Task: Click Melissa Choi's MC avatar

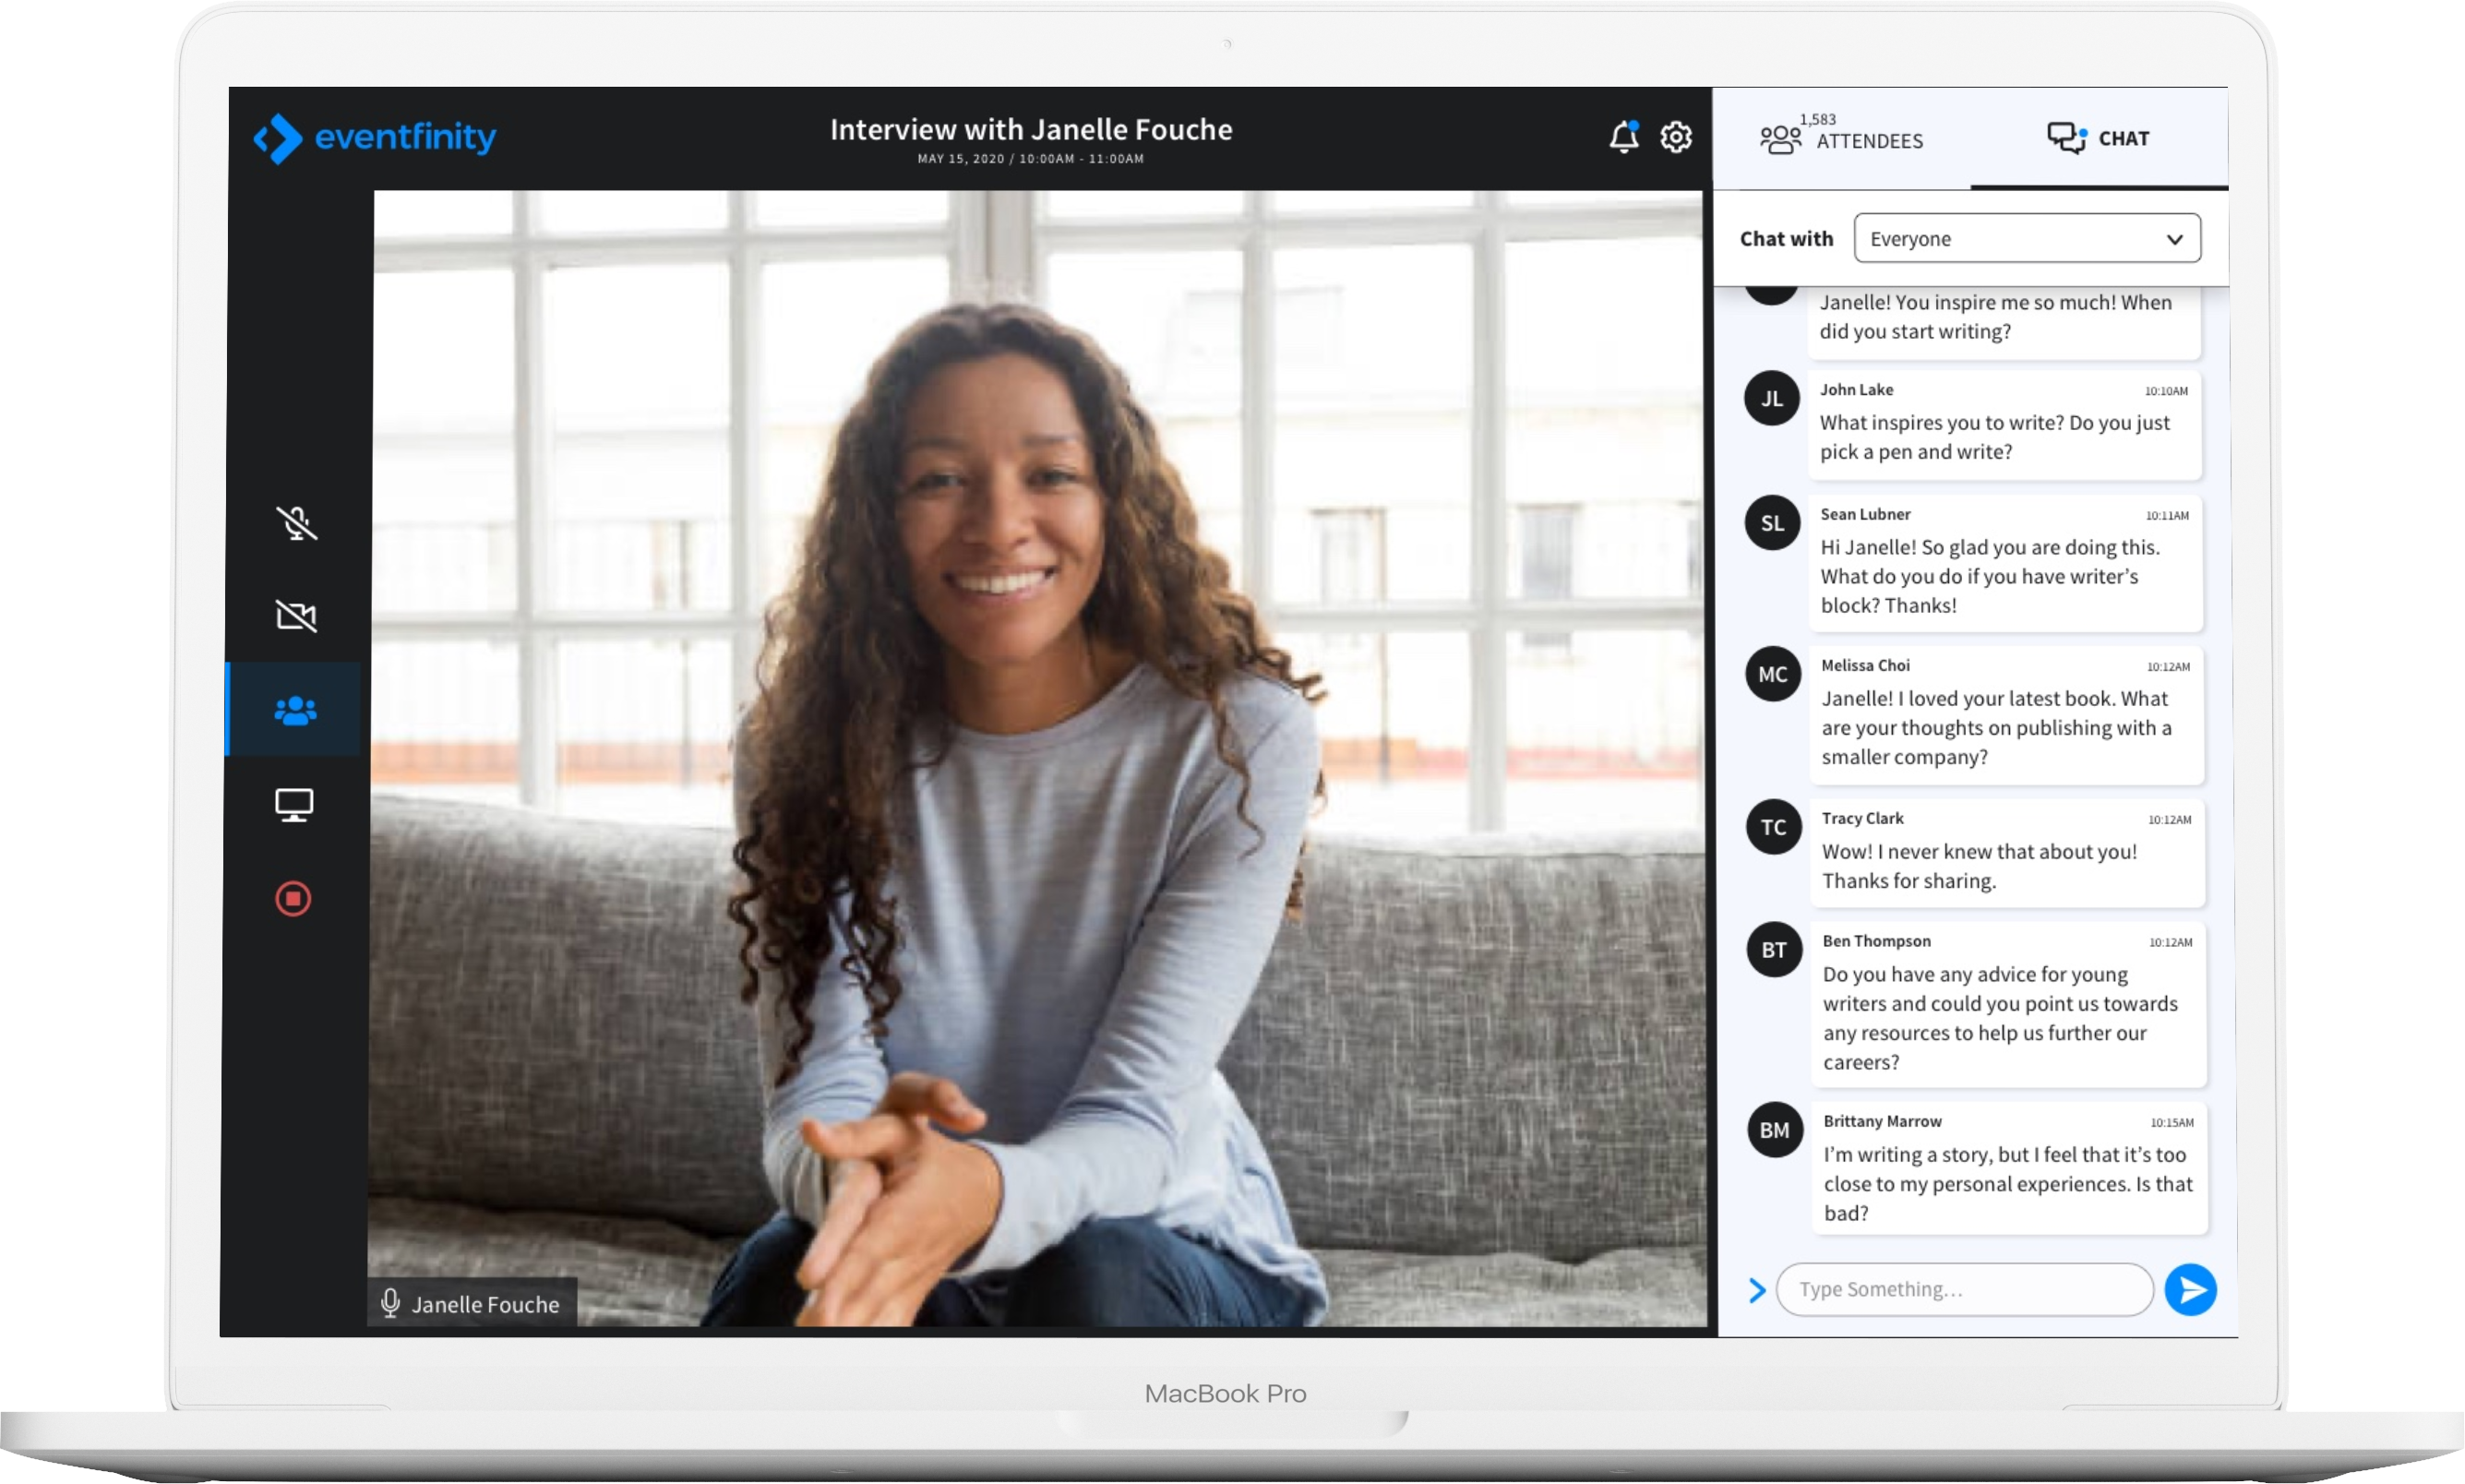Action: pos(1773,674)
